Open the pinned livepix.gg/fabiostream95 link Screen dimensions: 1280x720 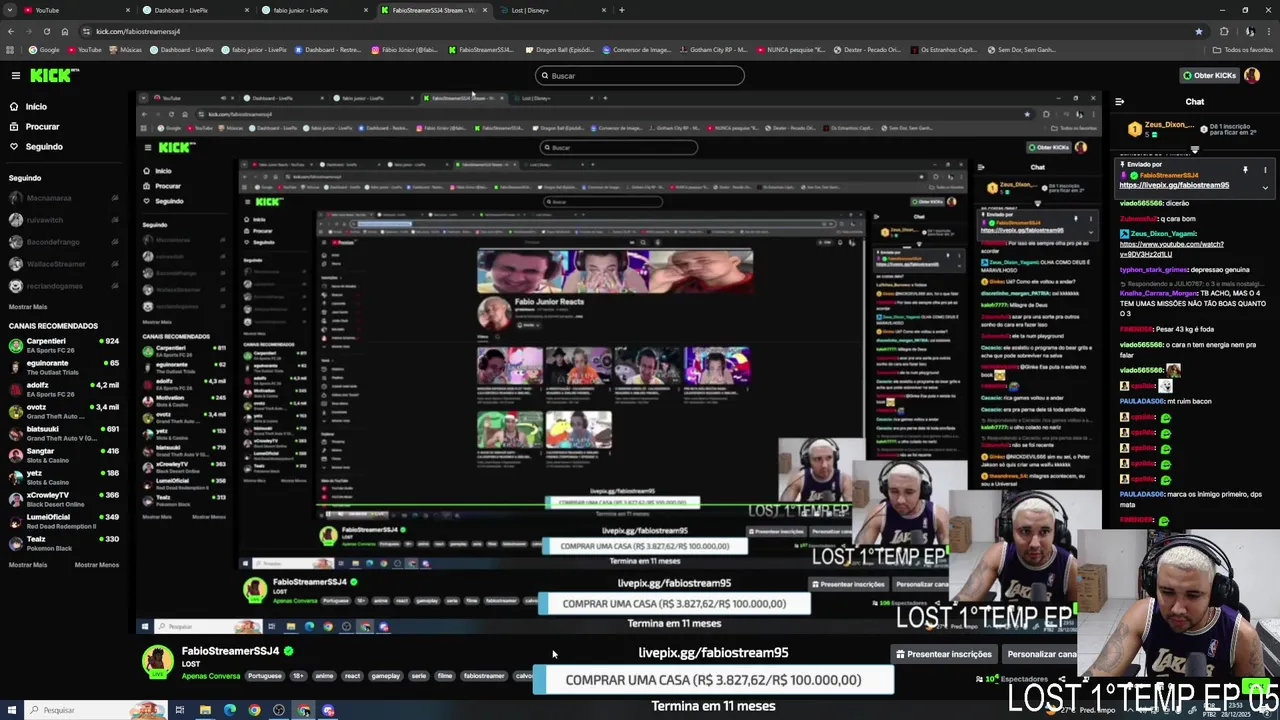point(1174,185)
